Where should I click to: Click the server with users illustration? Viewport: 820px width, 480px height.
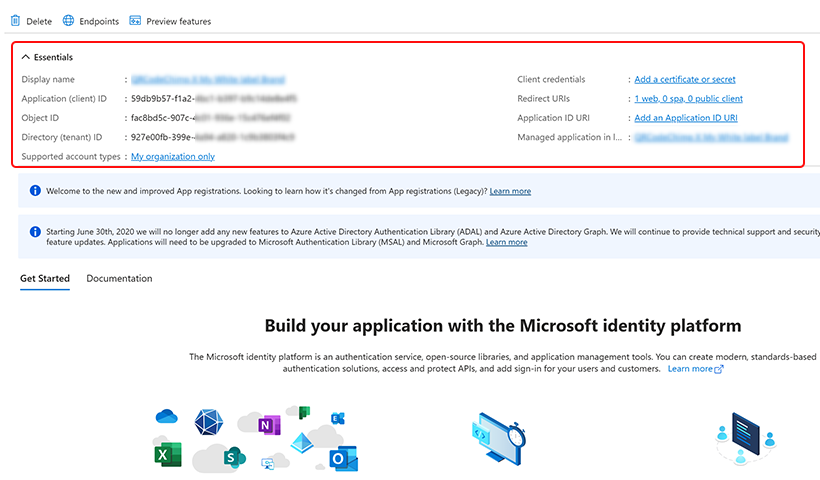pyautogui.click(x=745, y=438)
